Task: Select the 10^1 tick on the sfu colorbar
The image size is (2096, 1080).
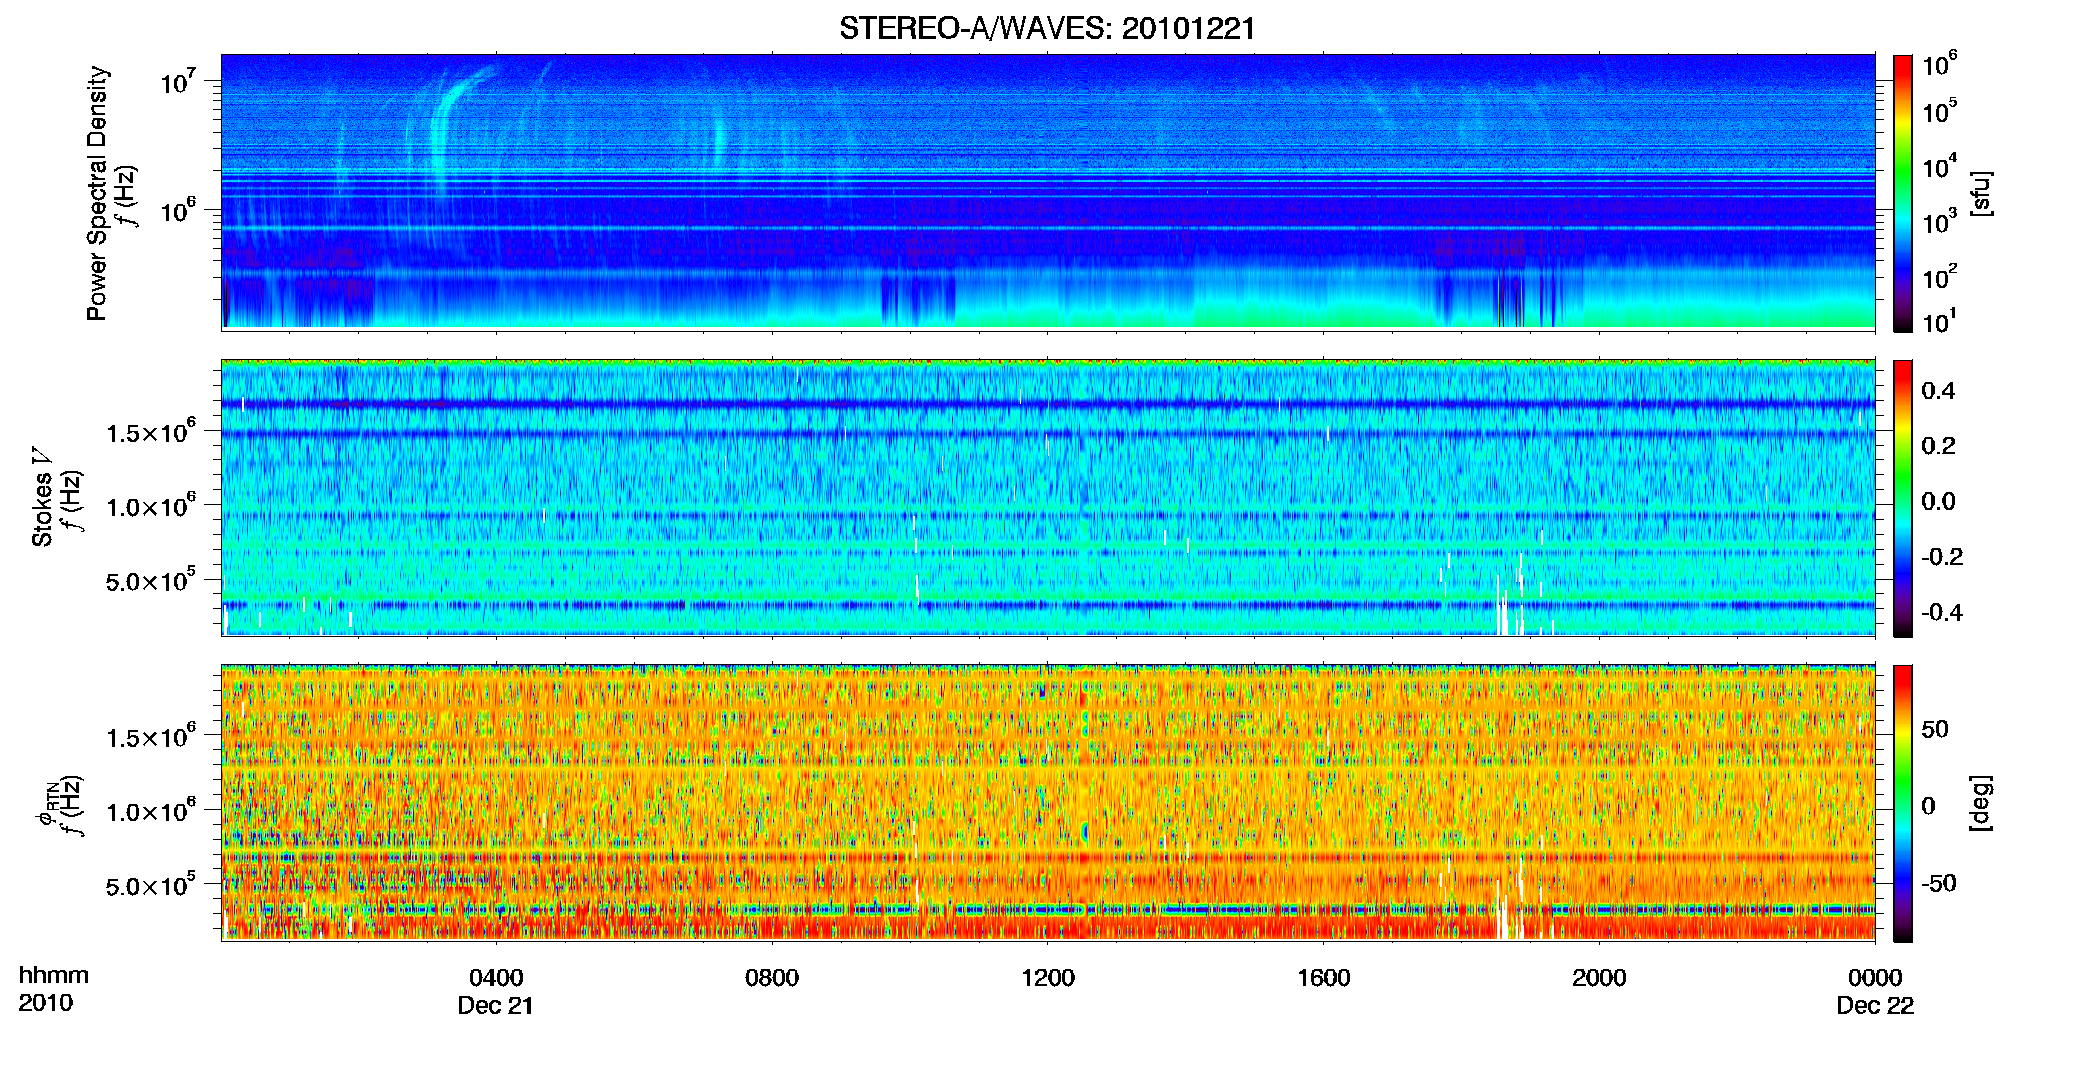Action: pyautogui.click(x=1940, y=321)
